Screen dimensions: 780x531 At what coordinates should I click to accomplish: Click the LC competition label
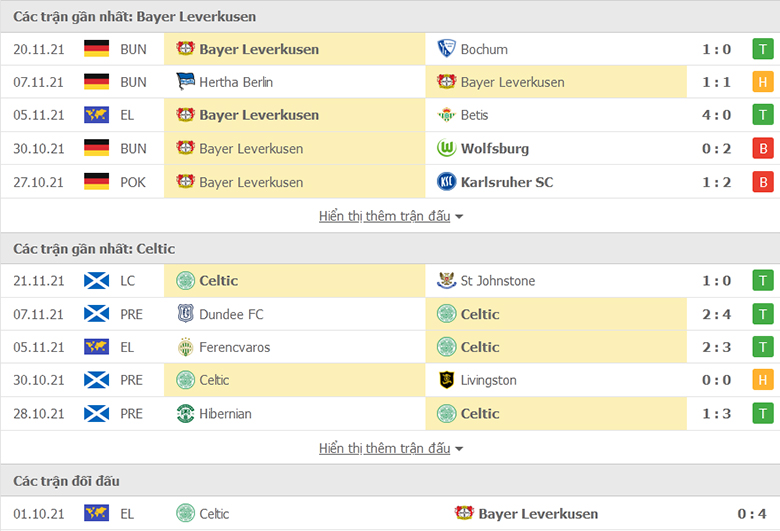[x=127, y=281]
